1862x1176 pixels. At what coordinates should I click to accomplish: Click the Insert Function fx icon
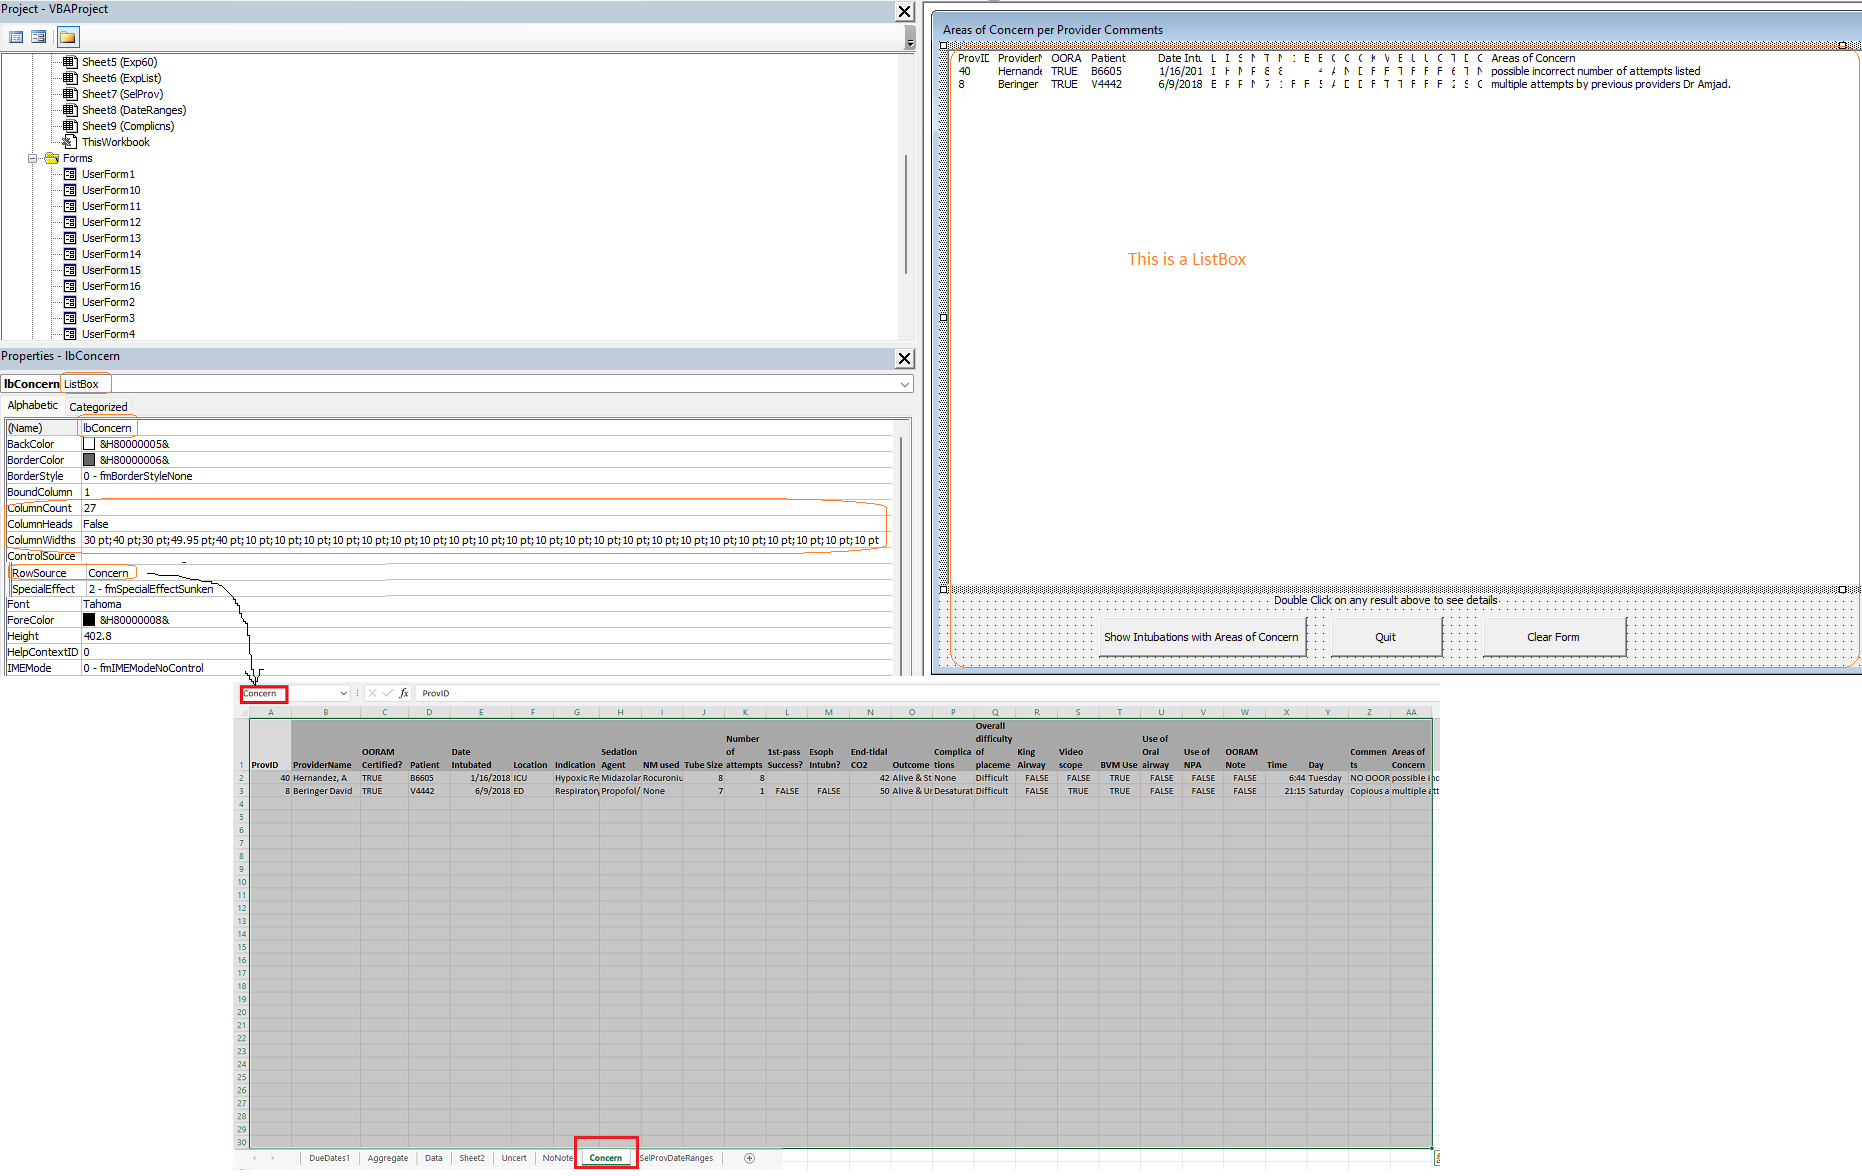pyautogui.click(x=404, y=693)
